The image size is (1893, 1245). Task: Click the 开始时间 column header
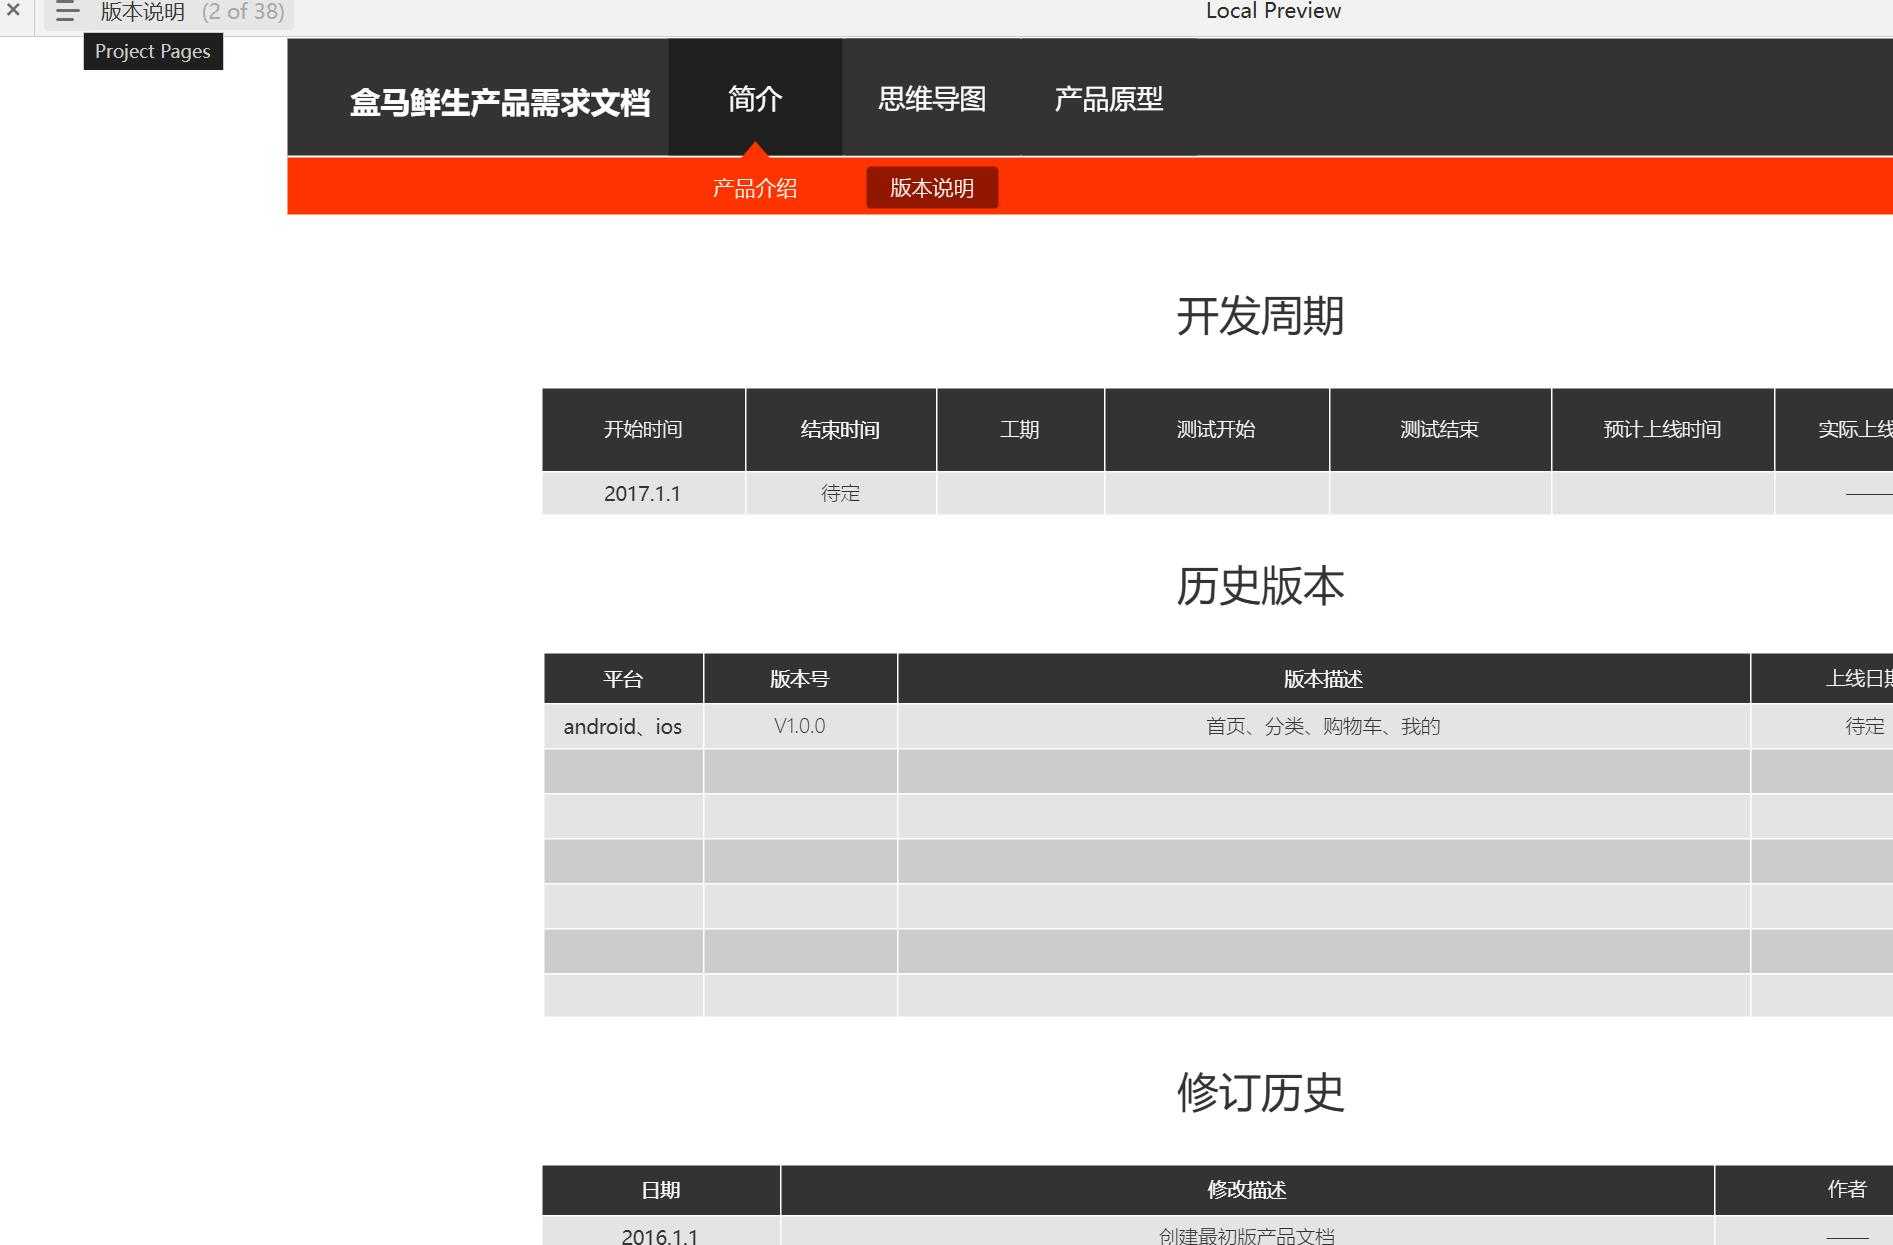[x=643, y=430]
